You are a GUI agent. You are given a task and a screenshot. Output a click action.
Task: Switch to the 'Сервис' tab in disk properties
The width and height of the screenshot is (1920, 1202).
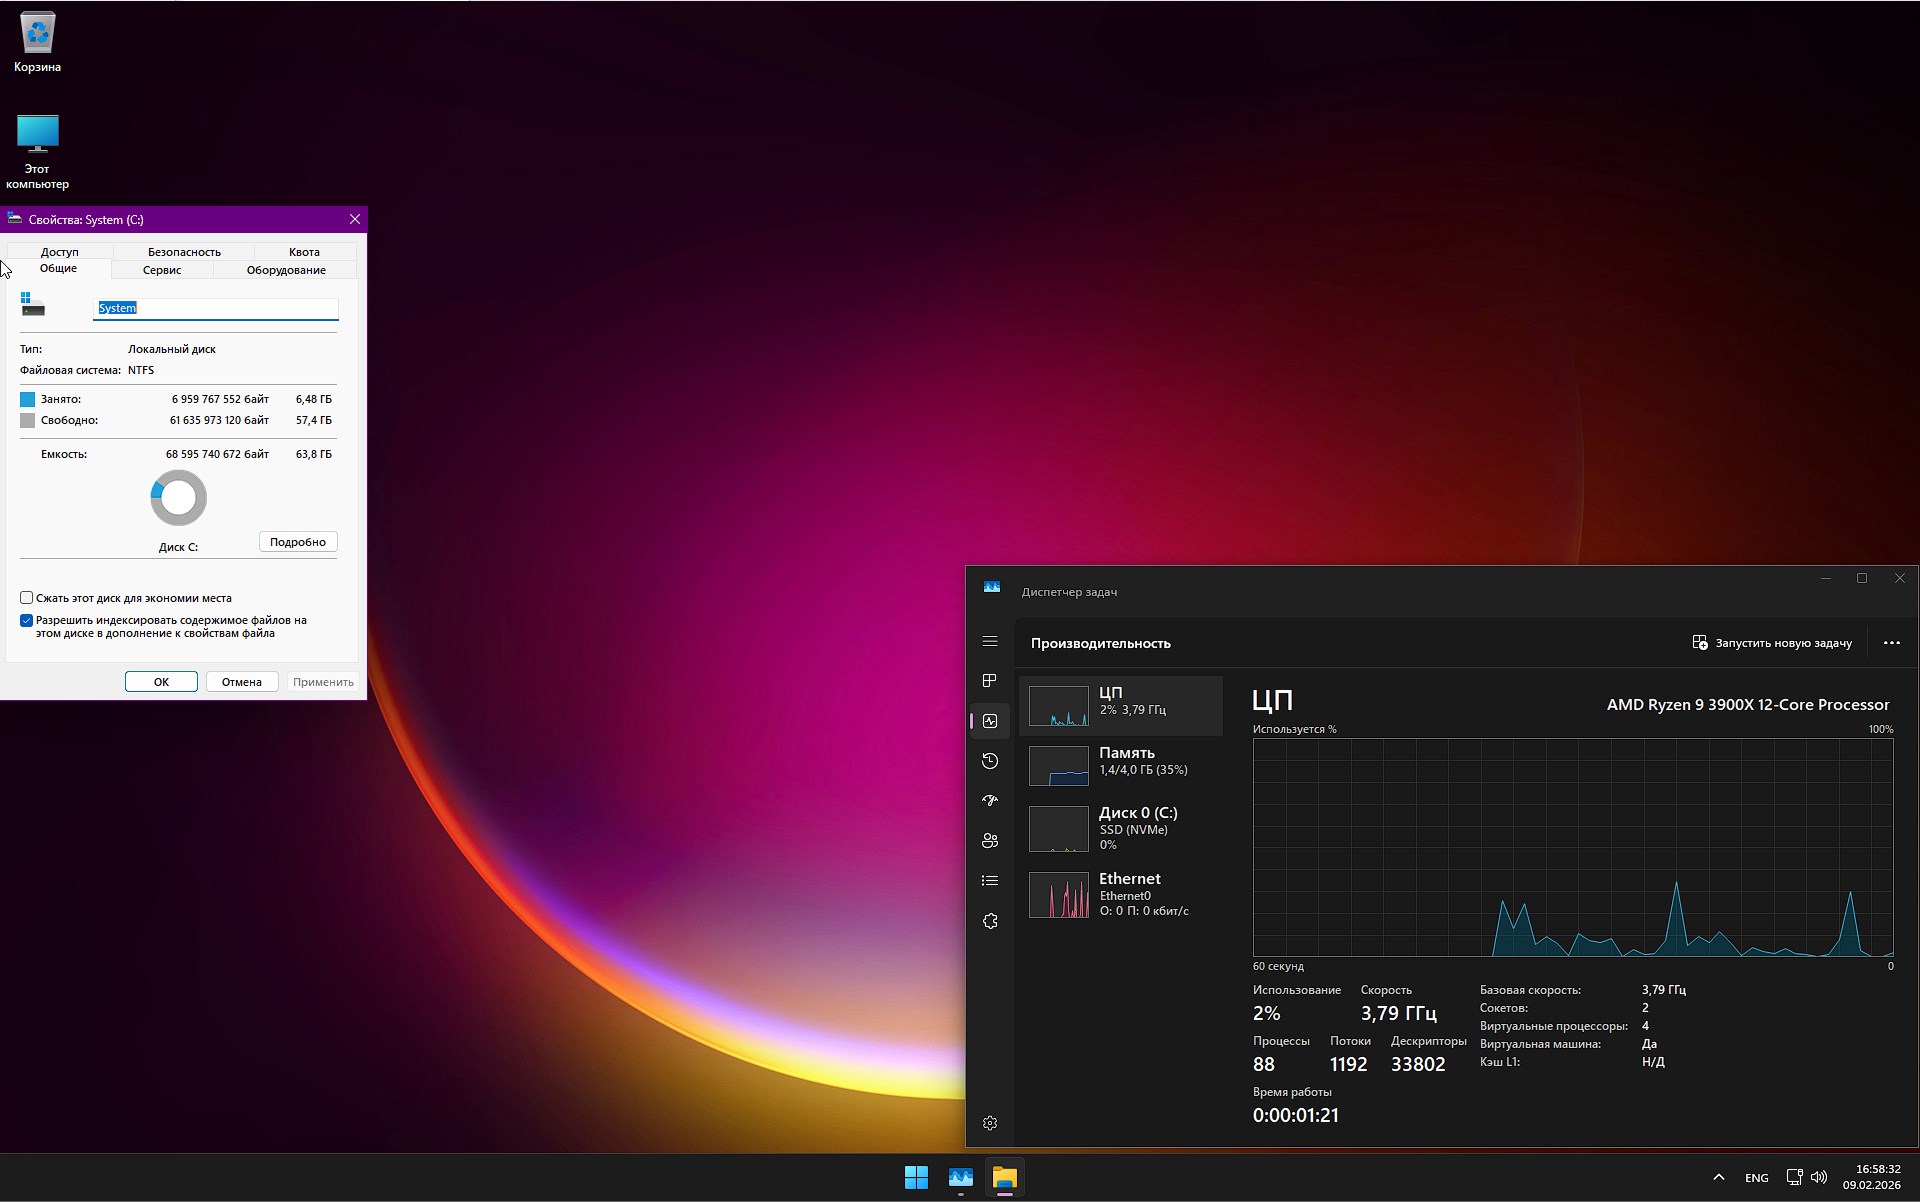[161, 269]
